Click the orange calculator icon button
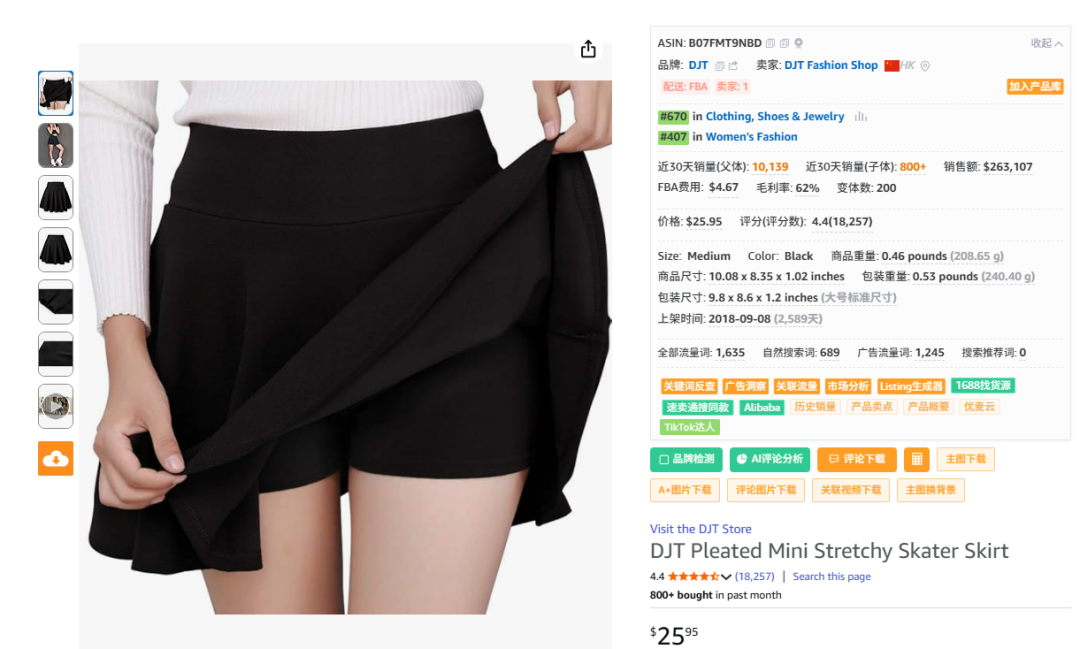 (x=917, y=459)
